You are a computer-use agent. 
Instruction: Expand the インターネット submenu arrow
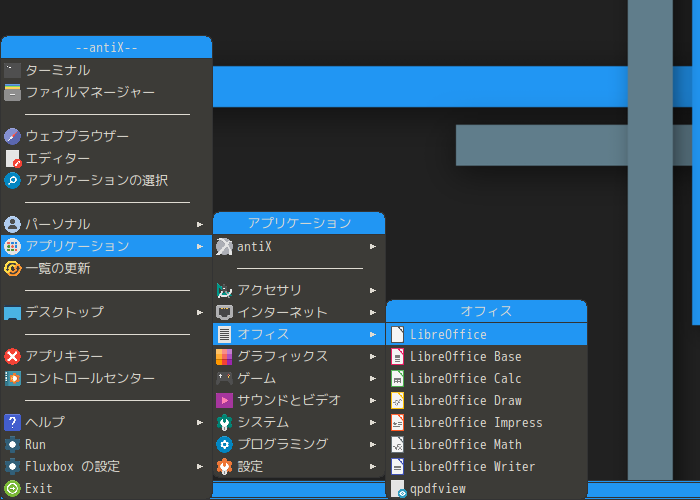(x=373, y=312)
